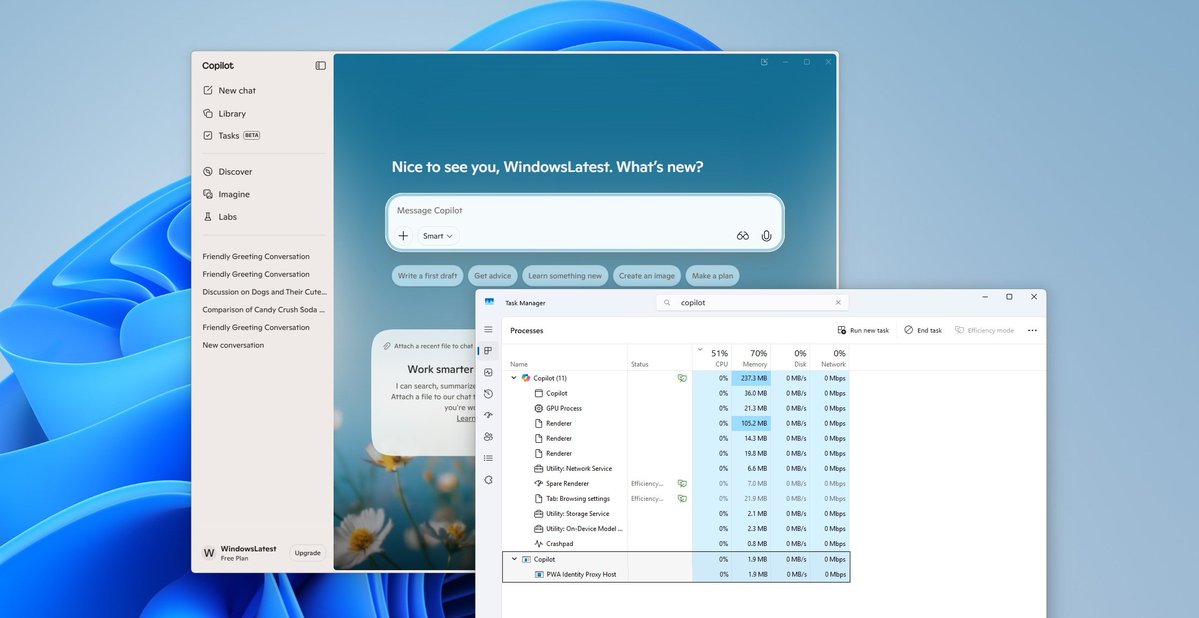Open the Startup apps panel

[488, 415]
